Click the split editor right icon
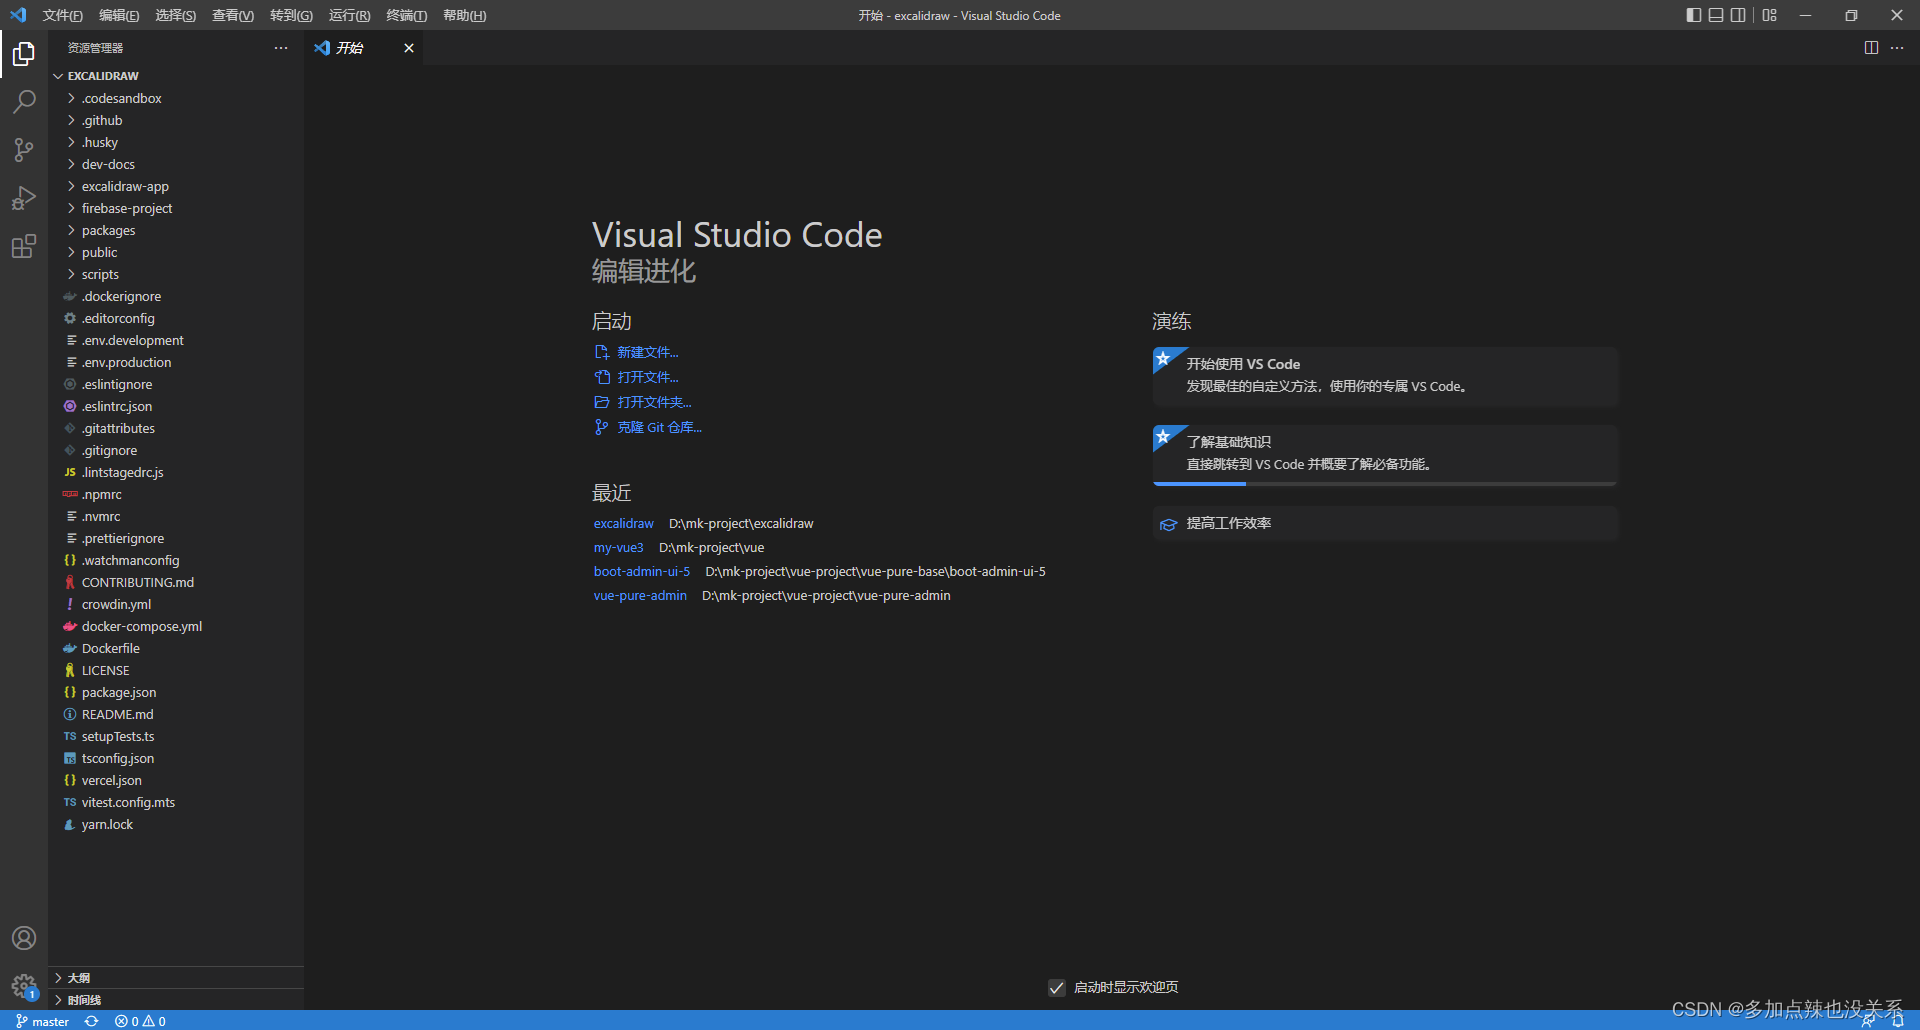 coord(1871,48)
